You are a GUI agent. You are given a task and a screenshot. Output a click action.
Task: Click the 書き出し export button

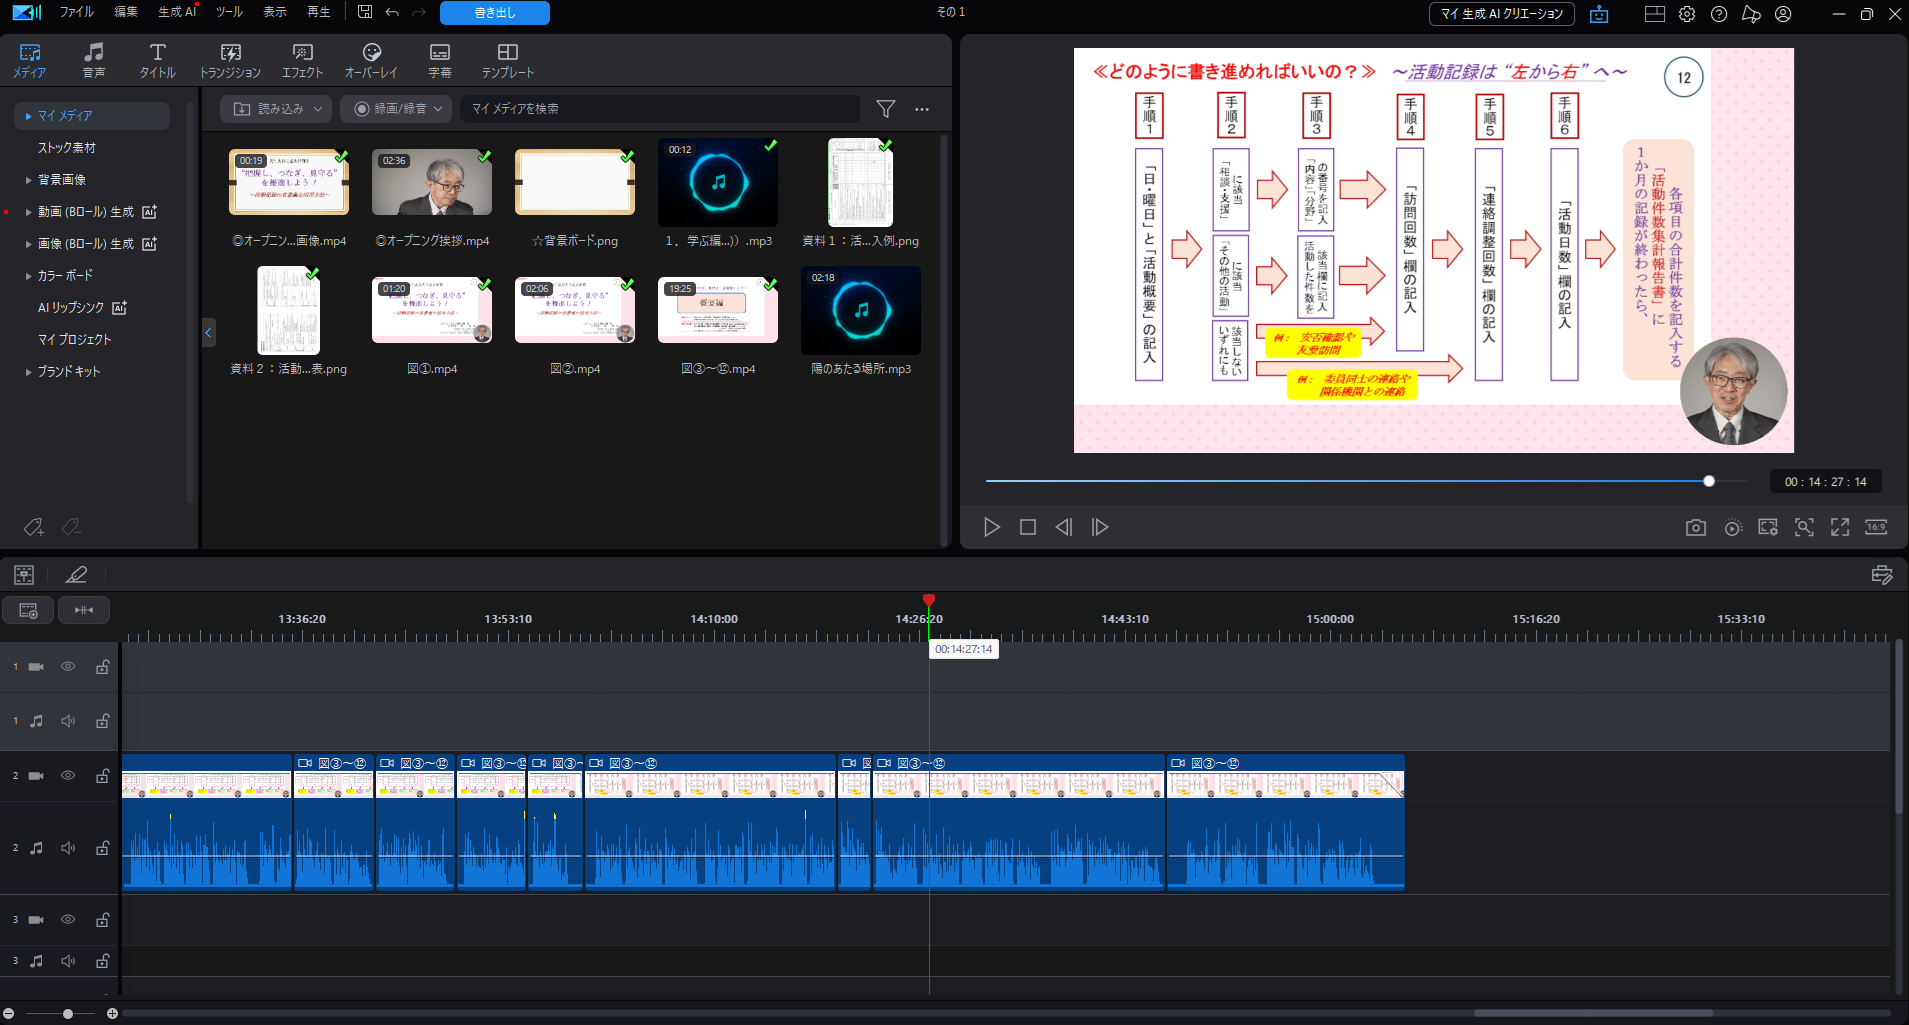[494, 13]
